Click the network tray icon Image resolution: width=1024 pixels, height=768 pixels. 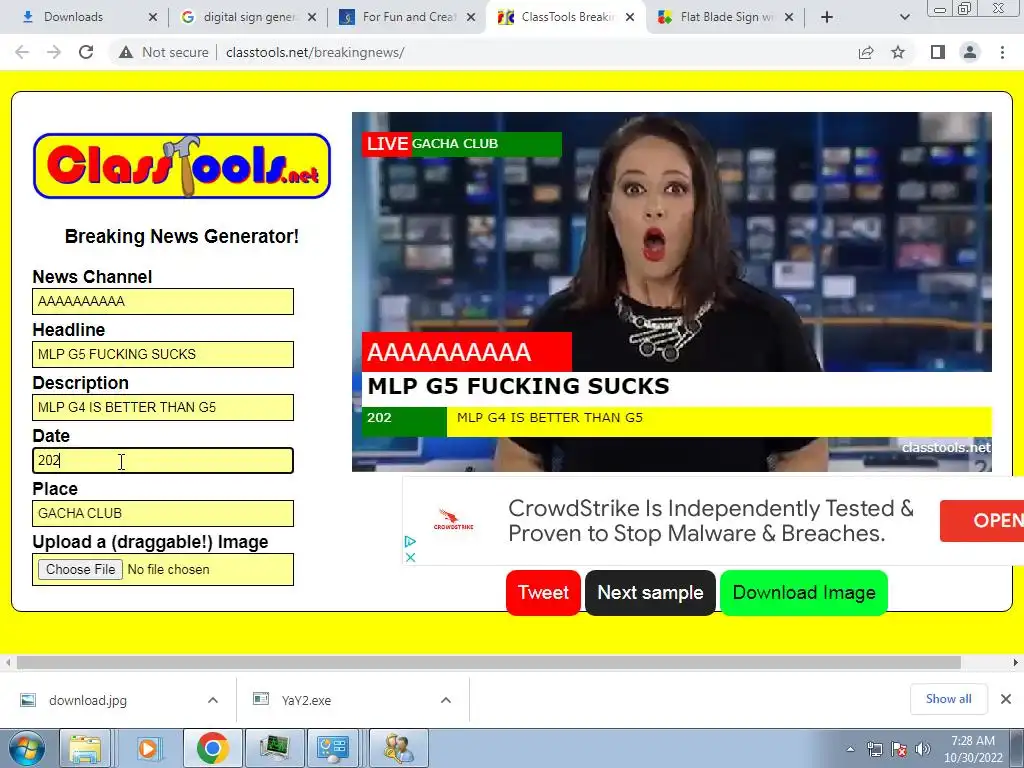(x=874, y=749)
